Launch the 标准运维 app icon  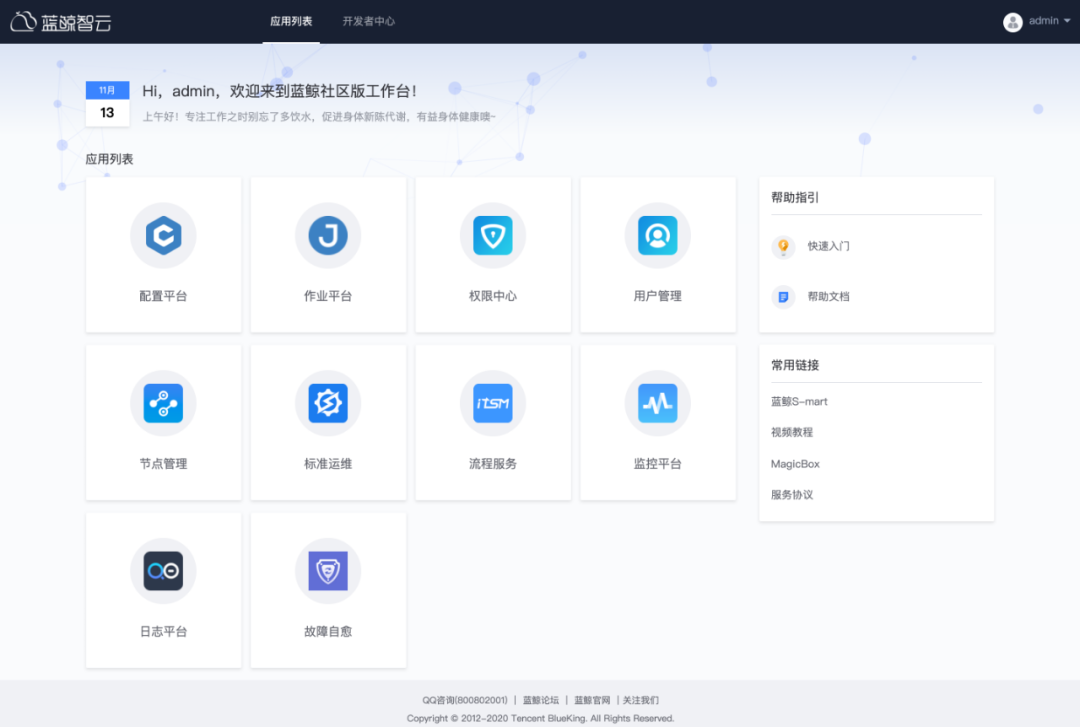pos(328,403)
